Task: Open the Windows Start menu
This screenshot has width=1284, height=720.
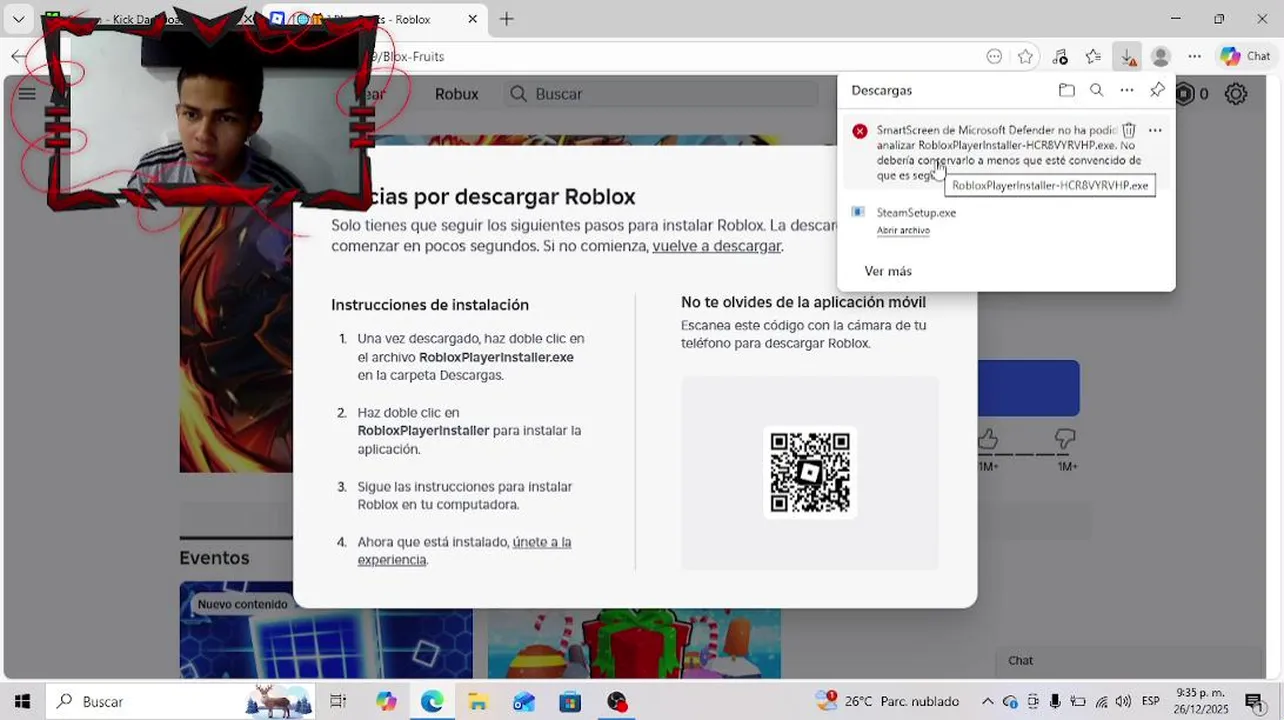Action: [22, 702]
